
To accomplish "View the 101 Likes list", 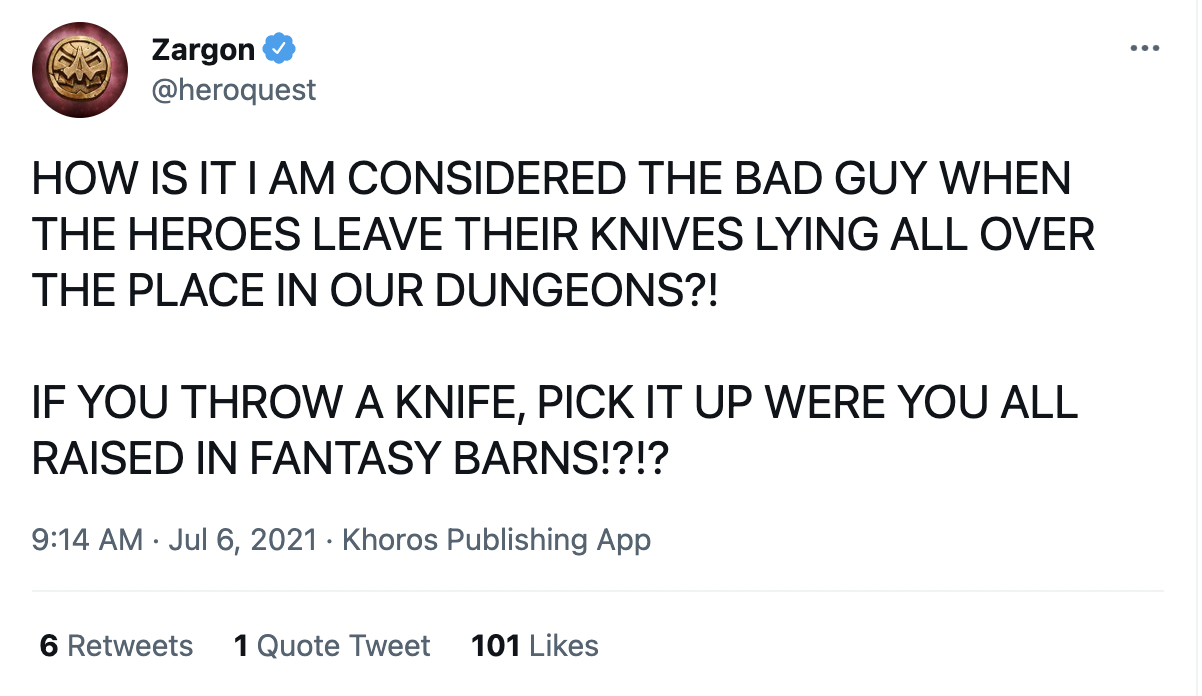I will pyautogui.click(x=535, y=645).
